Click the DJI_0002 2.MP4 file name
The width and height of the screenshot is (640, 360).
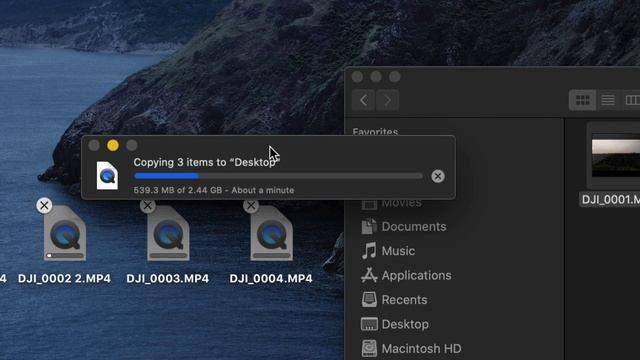(64, 278)
